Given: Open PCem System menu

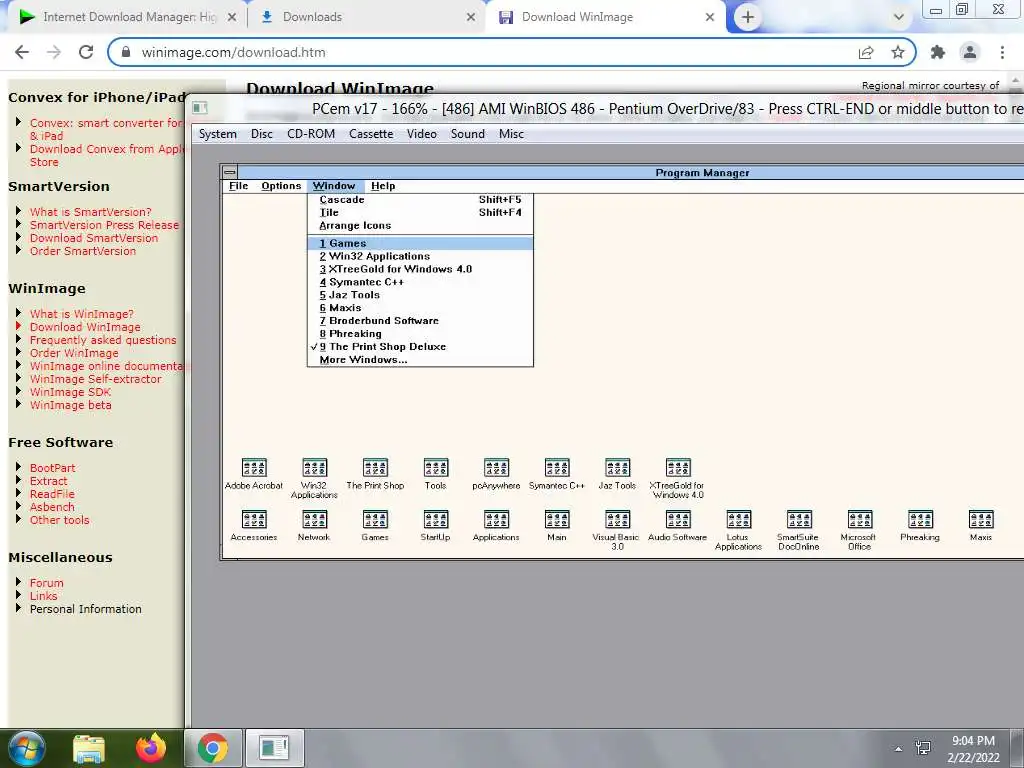Looking at the screenshot, I should 217,134.
